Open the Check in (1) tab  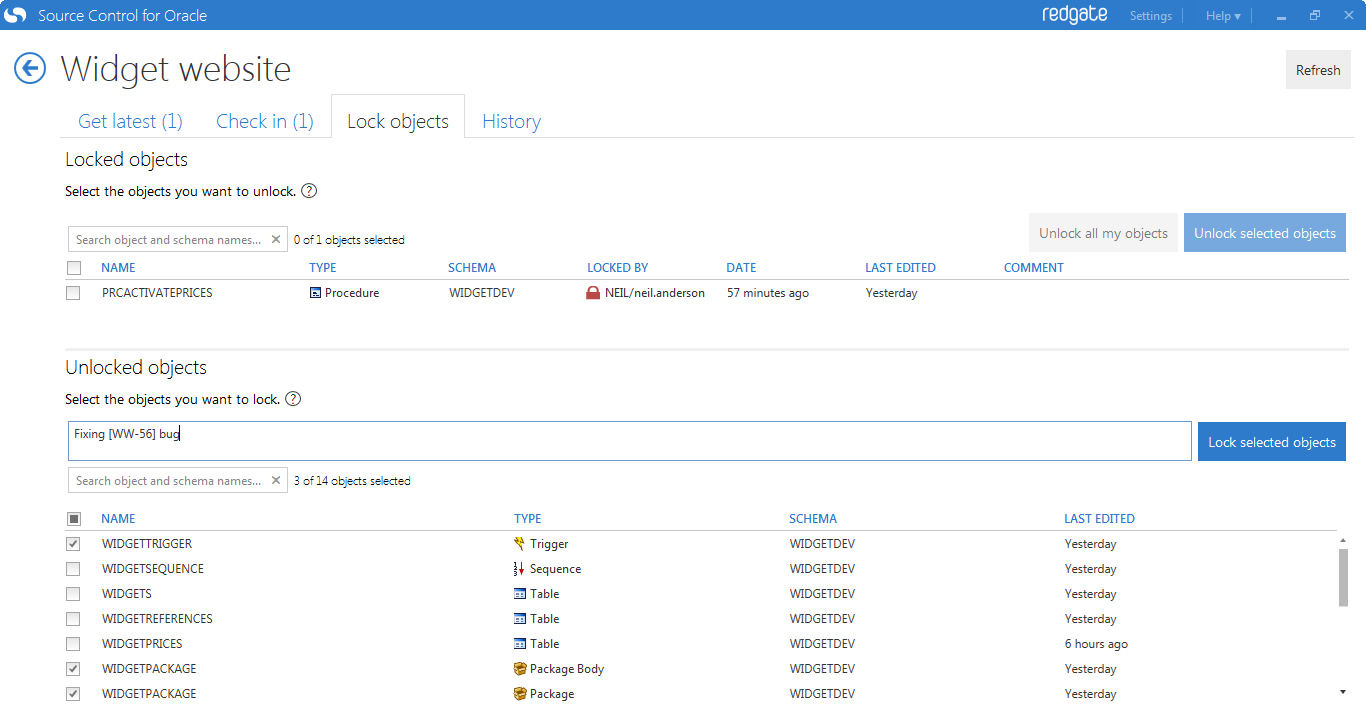tap(265, 121)
